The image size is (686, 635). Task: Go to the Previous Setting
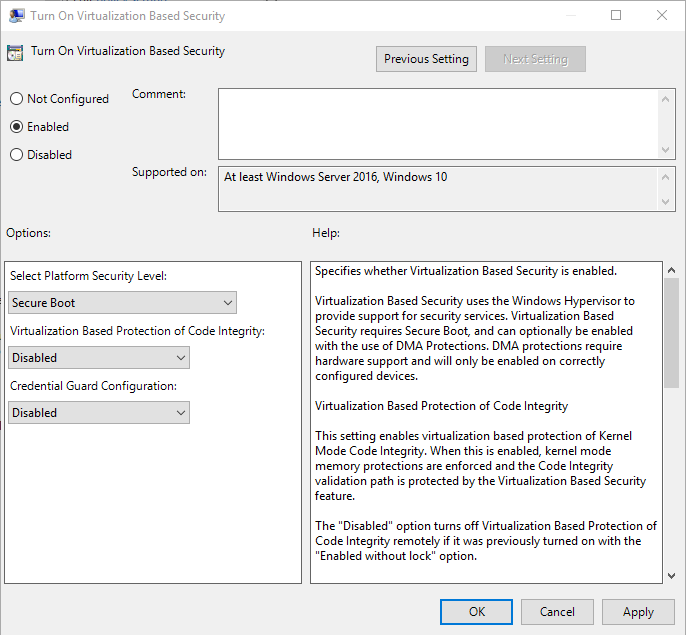pos(426,59)
